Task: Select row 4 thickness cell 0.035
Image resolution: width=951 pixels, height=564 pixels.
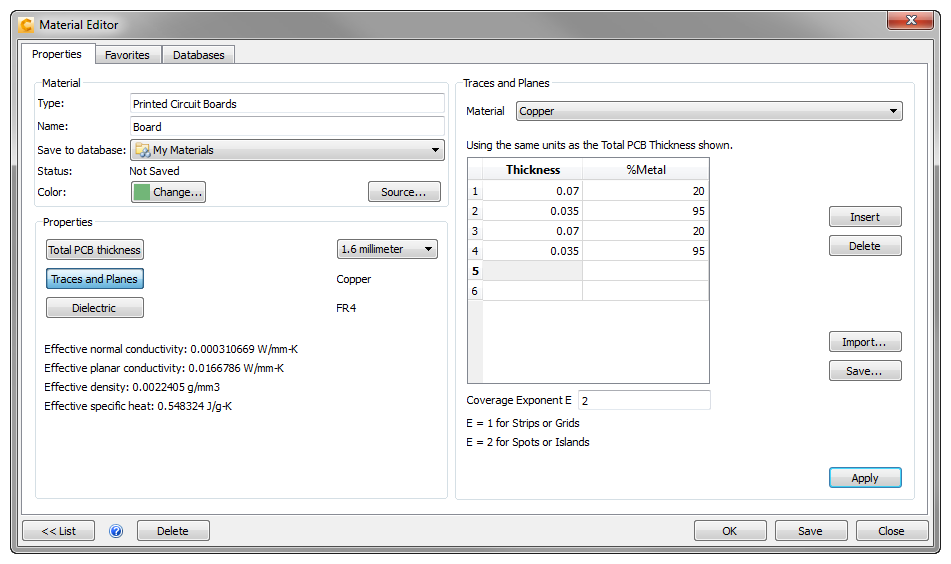Action: pos(533,251)
